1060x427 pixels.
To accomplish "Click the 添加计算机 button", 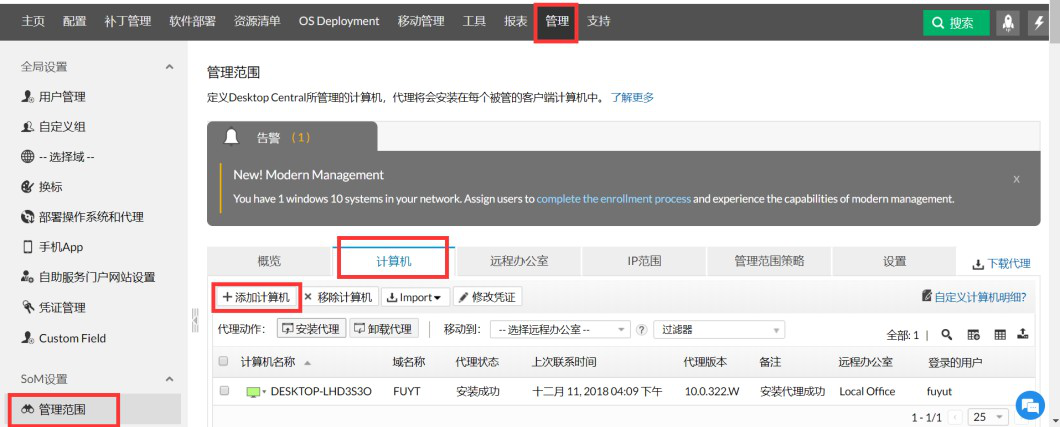I will click(256, 297).
